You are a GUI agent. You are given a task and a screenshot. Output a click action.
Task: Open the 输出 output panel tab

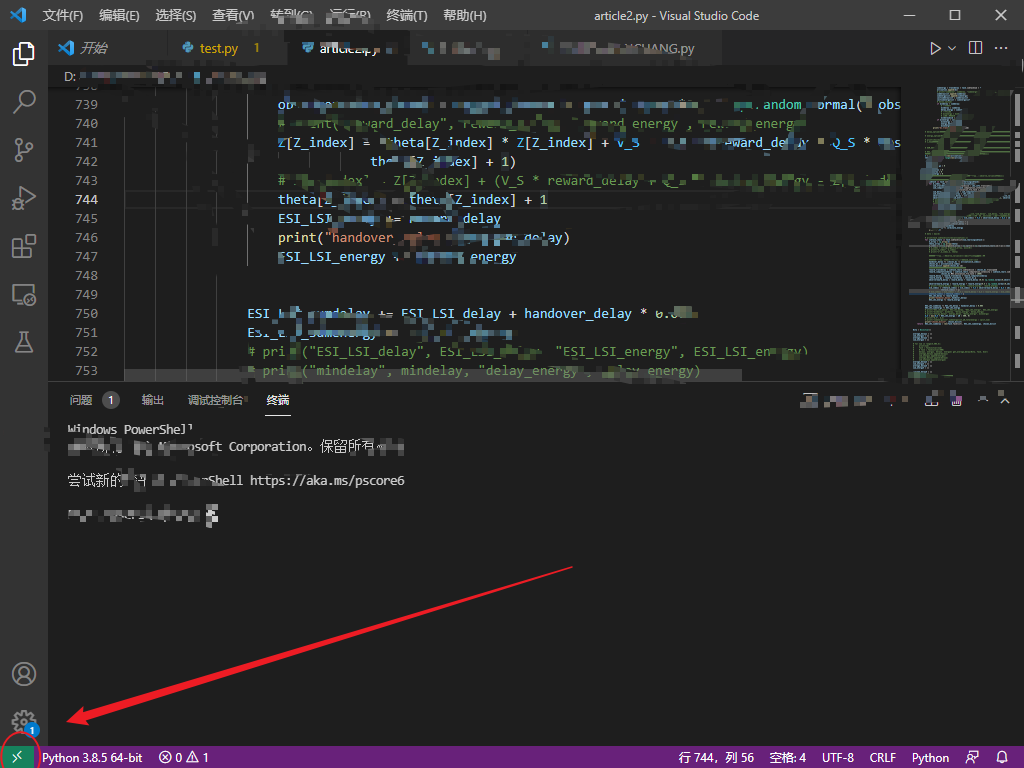pos(153,400)
